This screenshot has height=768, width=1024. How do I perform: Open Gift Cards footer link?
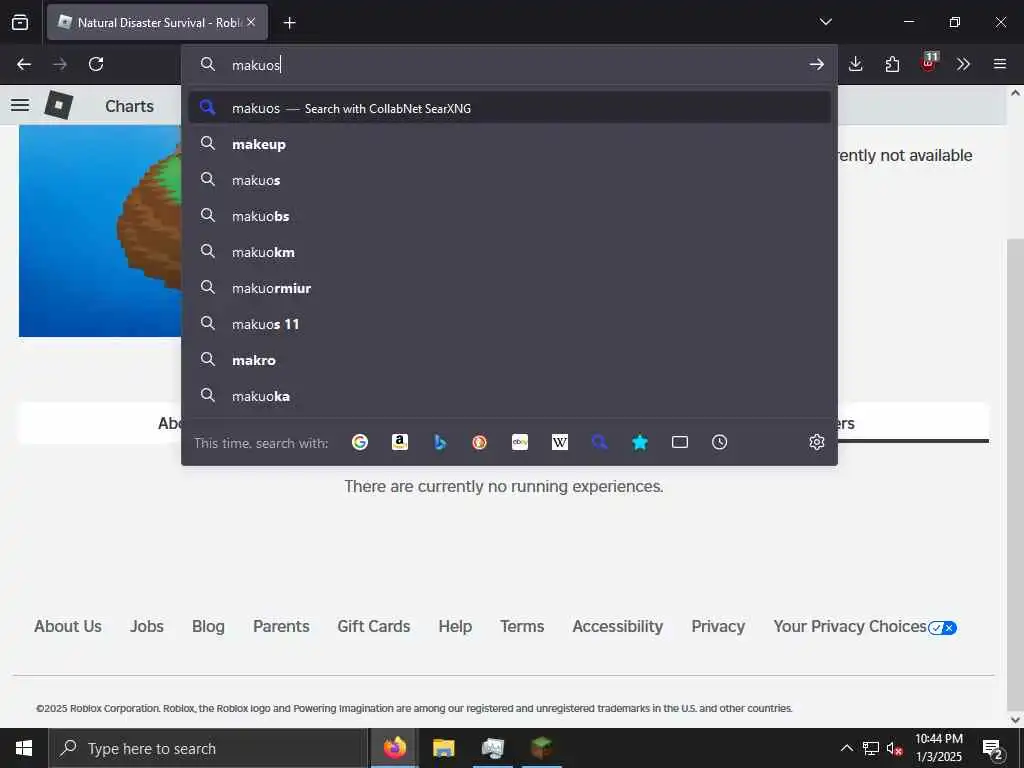[374, 626]
